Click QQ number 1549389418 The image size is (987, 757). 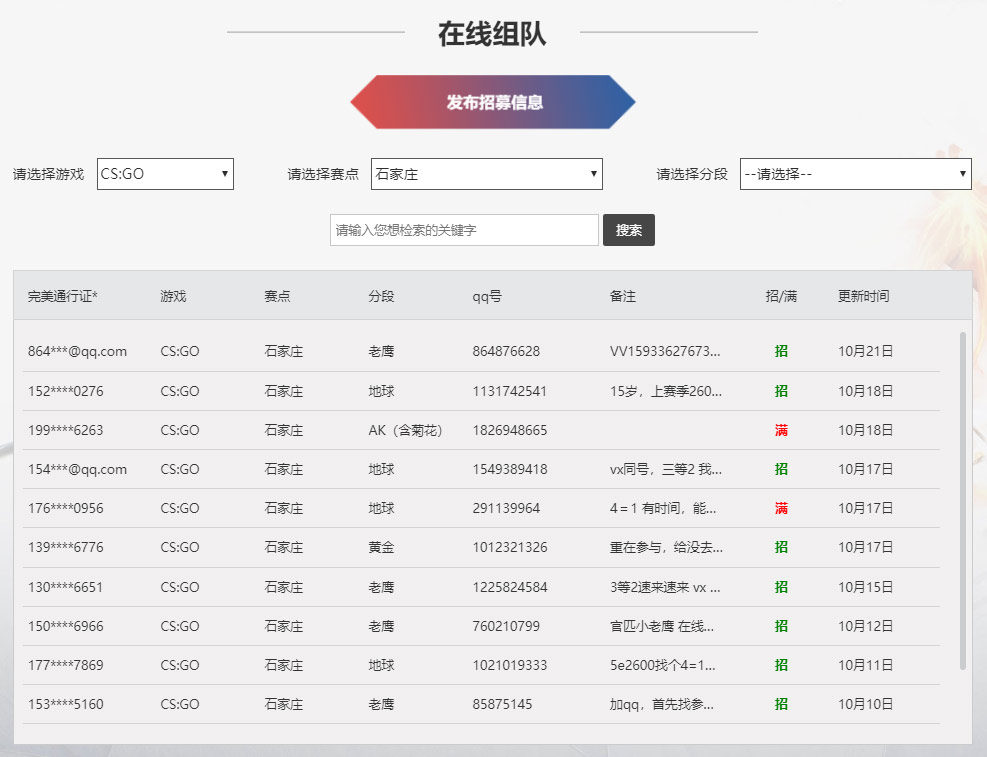(510, 469)
